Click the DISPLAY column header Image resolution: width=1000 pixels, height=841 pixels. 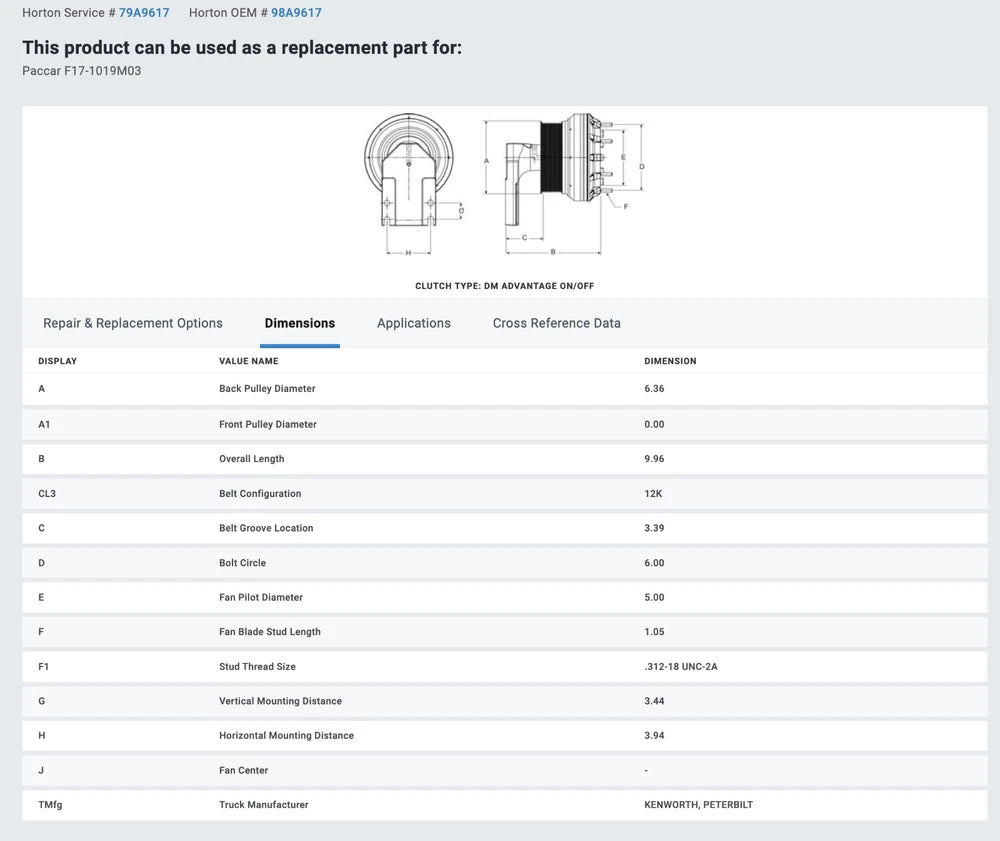coord(58,361)
